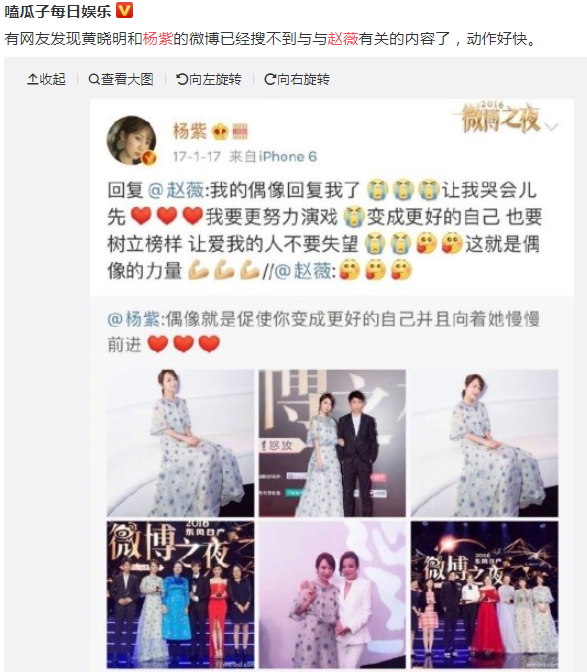Collapse the image with 收起
This screenshot has height=672, width=587.
[x=46, y=79]
